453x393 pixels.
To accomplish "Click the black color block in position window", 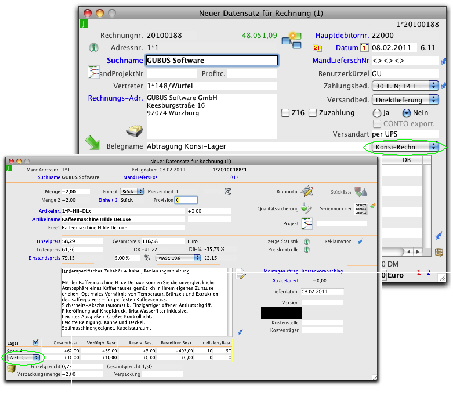I will [x=281, y=313].
